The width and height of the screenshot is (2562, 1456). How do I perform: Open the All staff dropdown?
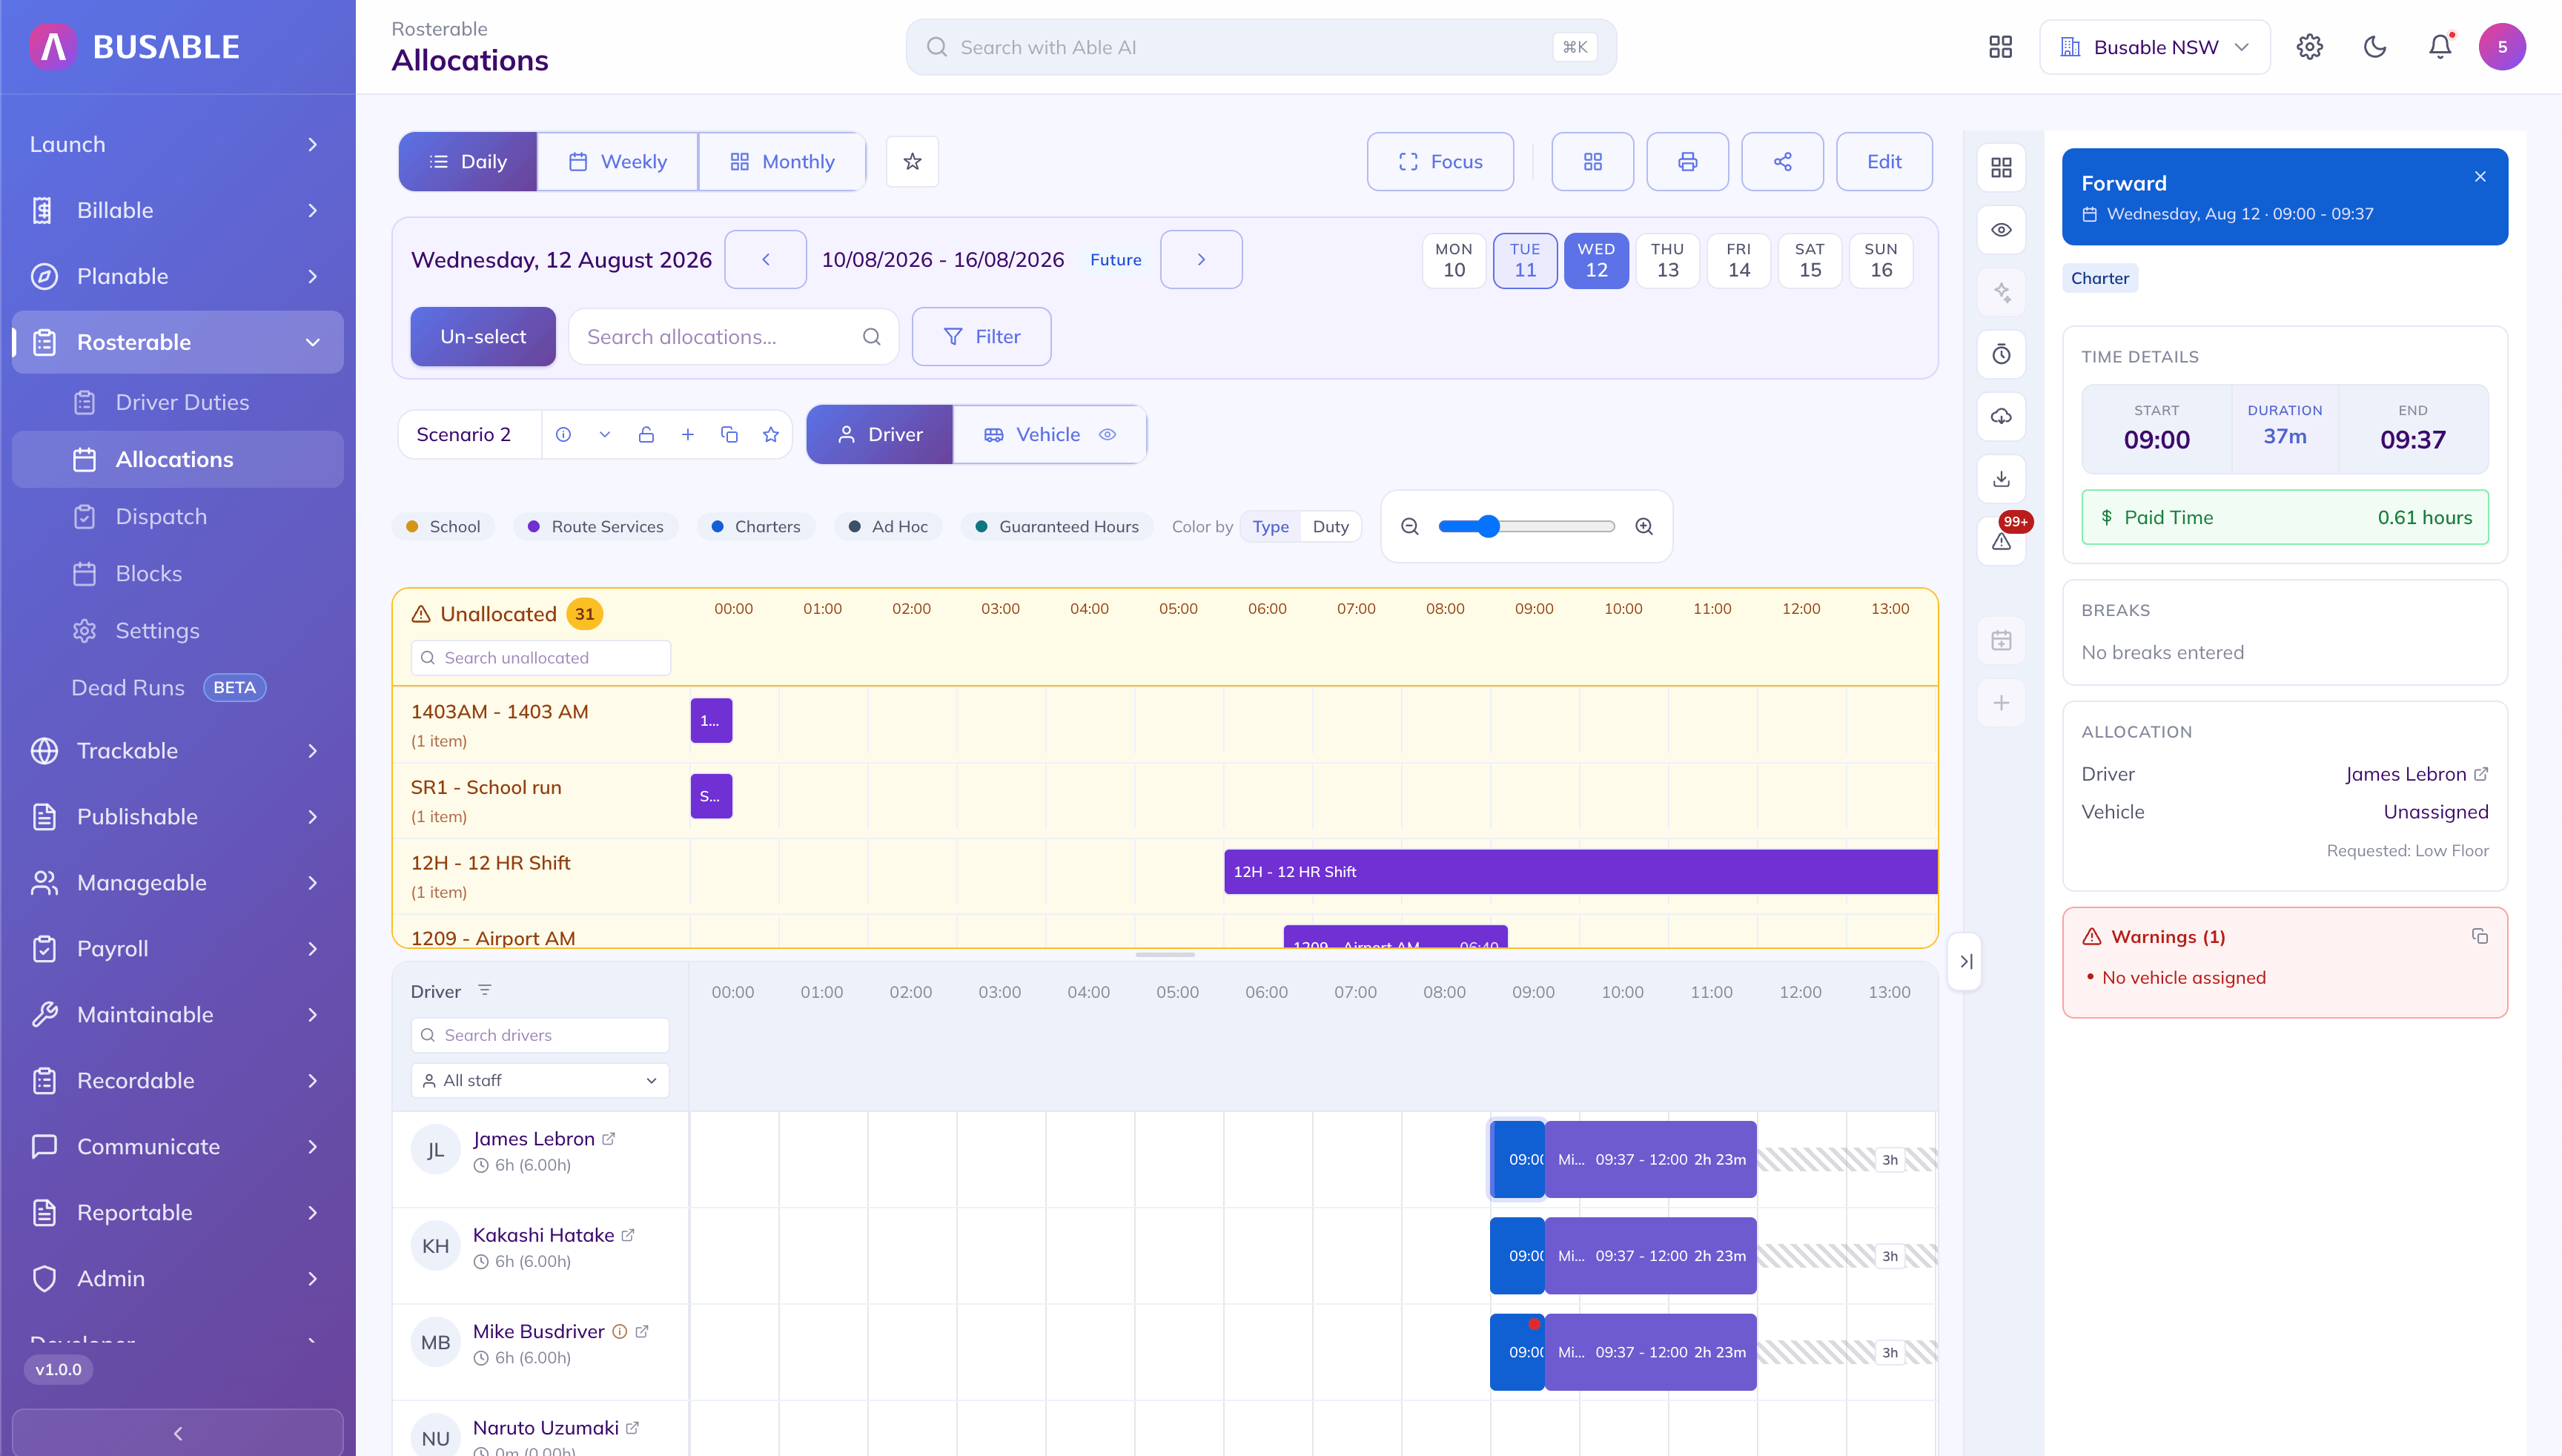click(x=540, y=1080)
